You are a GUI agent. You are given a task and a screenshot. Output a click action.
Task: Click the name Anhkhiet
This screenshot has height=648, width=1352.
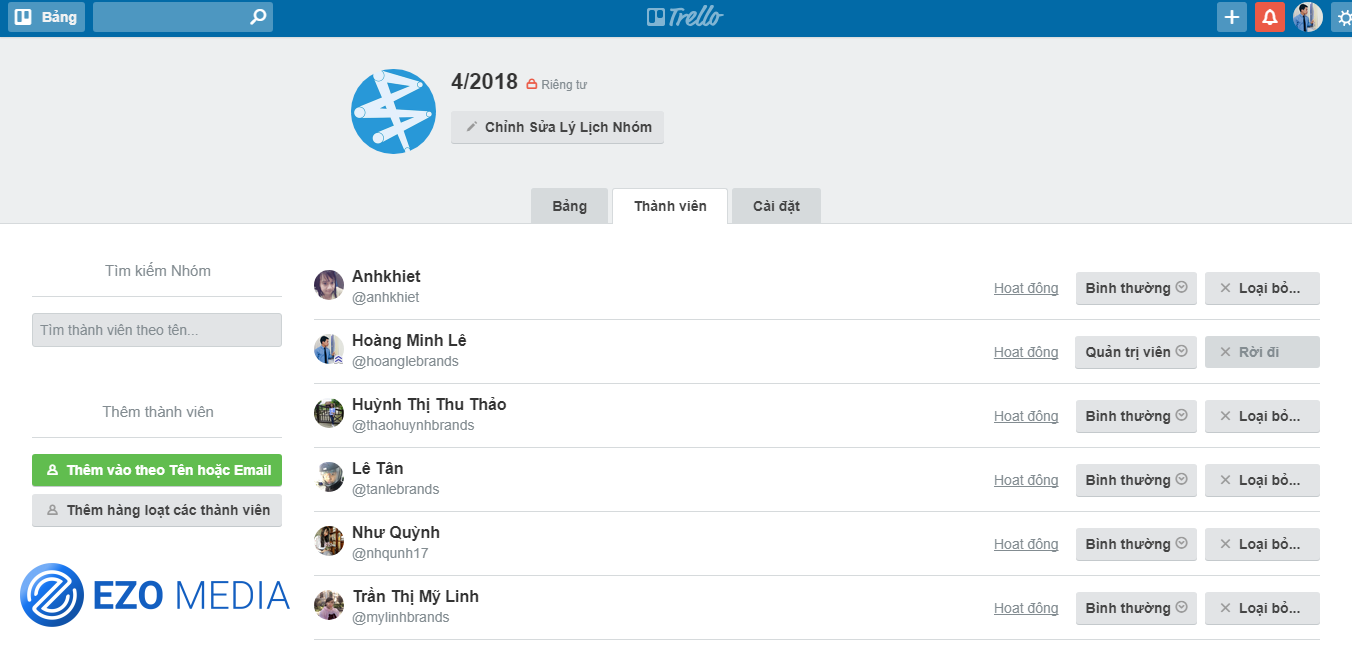(x=386, y=276)
